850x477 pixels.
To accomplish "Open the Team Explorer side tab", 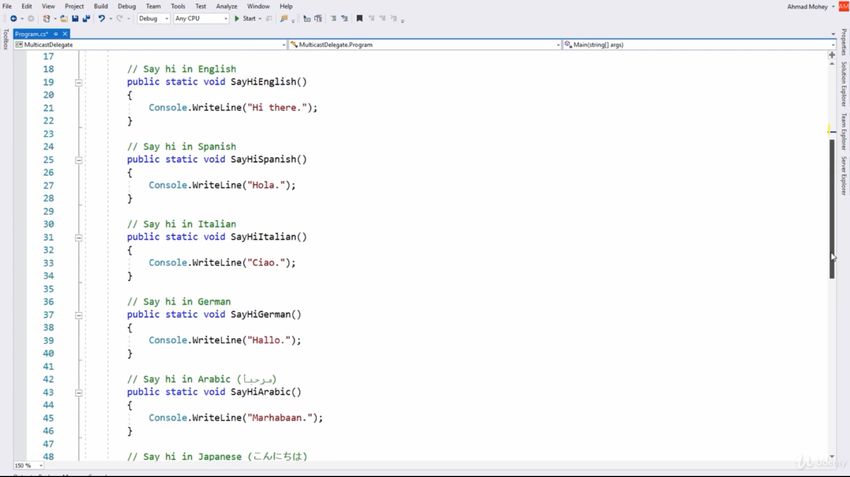I will point(844,132).
